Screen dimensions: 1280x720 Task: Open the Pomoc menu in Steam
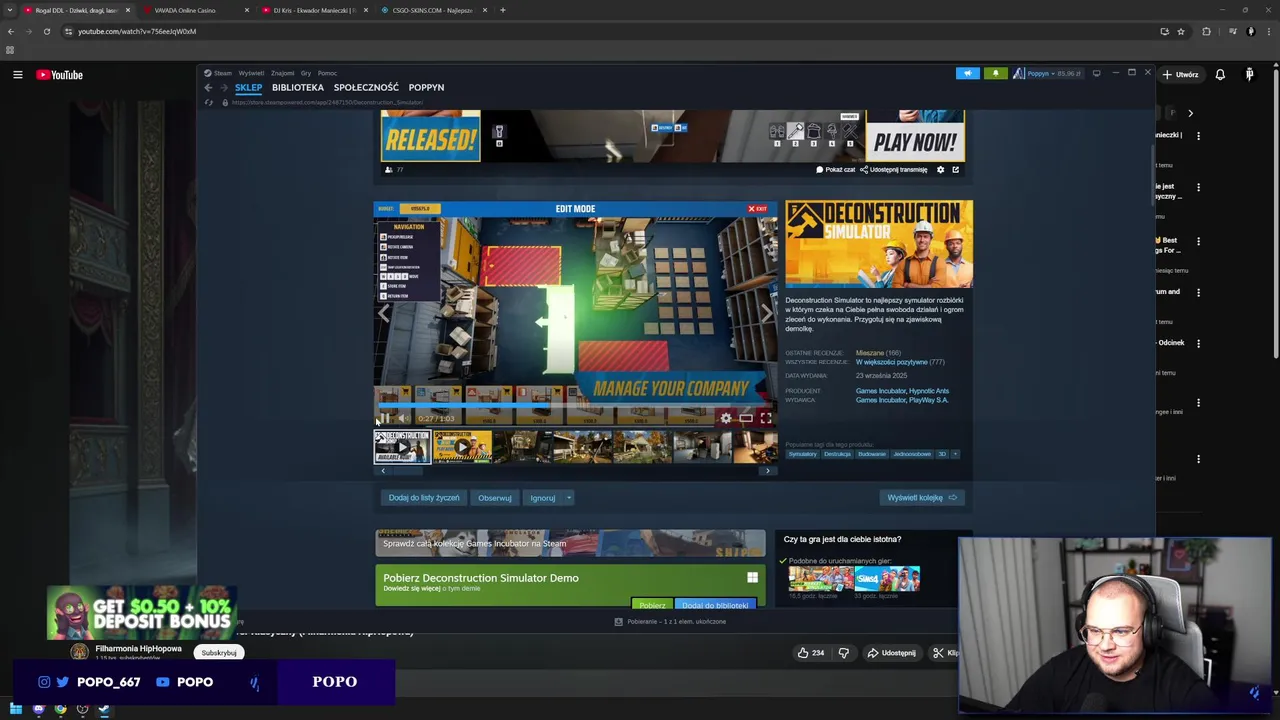pyautogui.click(x=327, y=73)
